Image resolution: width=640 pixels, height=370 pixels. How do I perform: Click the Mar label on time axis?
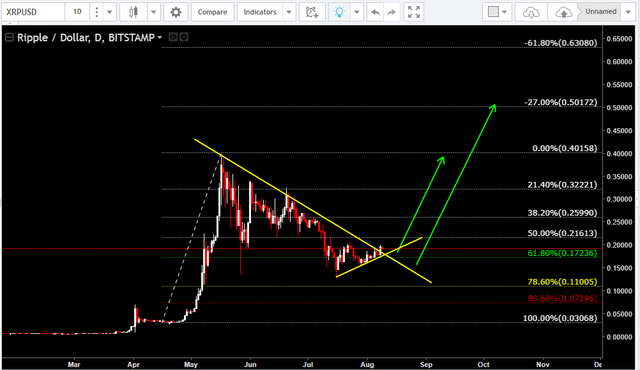pyautogui.click(x=74, y=364)
